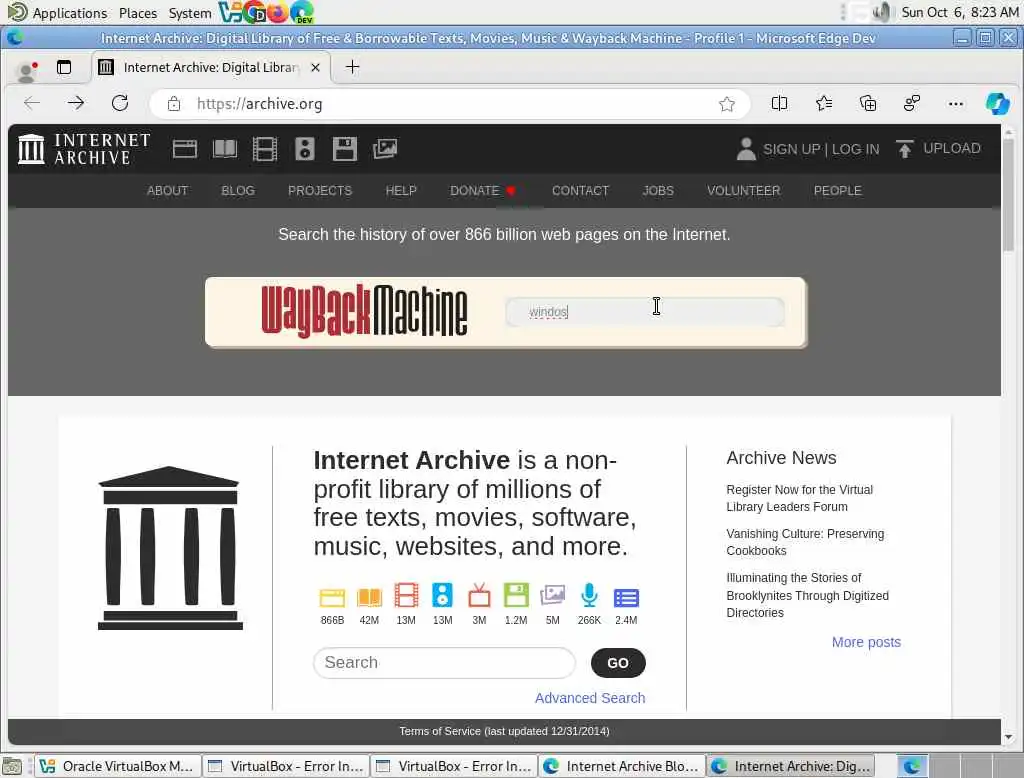This screenshot has width=1024, height=778.
Task: Open the 13M video film collection icon
Action: click(406, 596)
